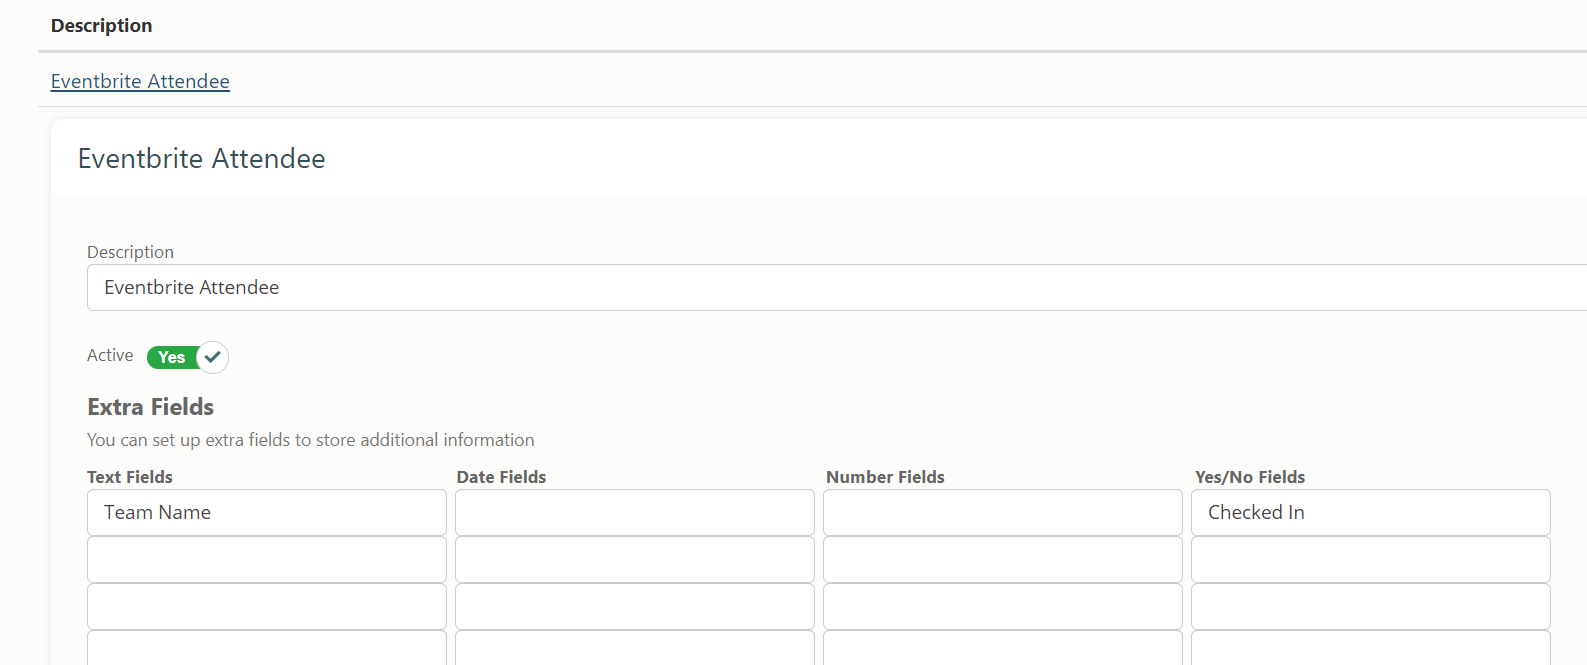Click the first Number Fields input
Image resolution: width=1587 pixels, height=665 pixels.
pos(1003,512)
